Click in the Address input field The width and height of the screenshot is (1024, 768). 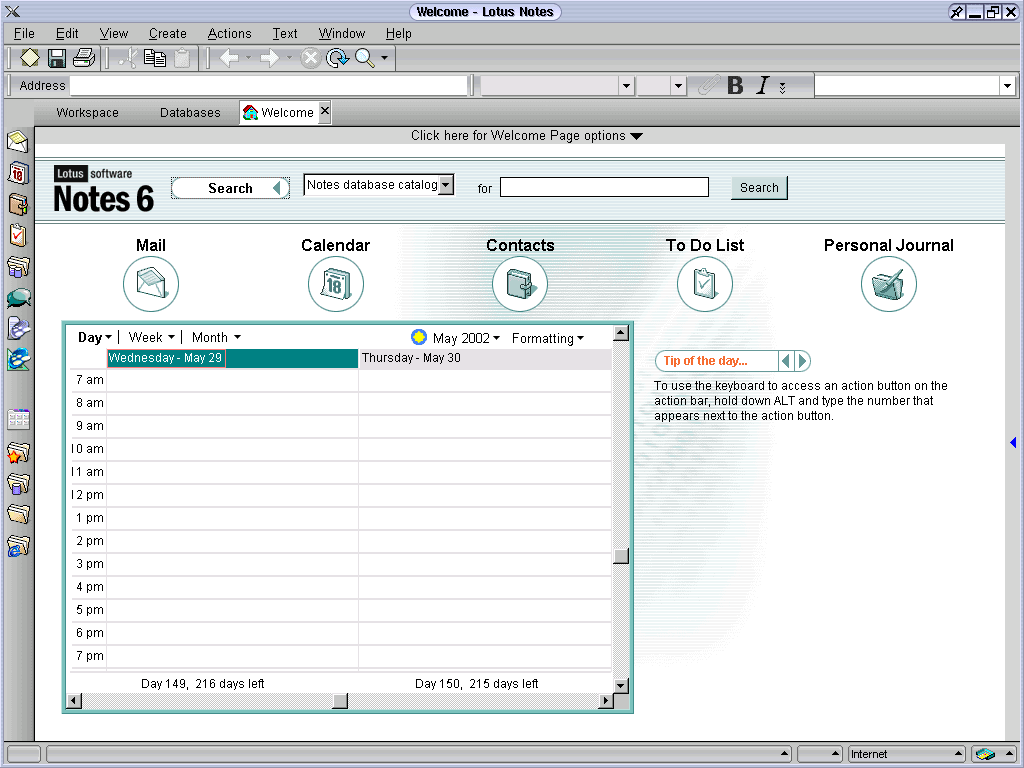(269, 86)
